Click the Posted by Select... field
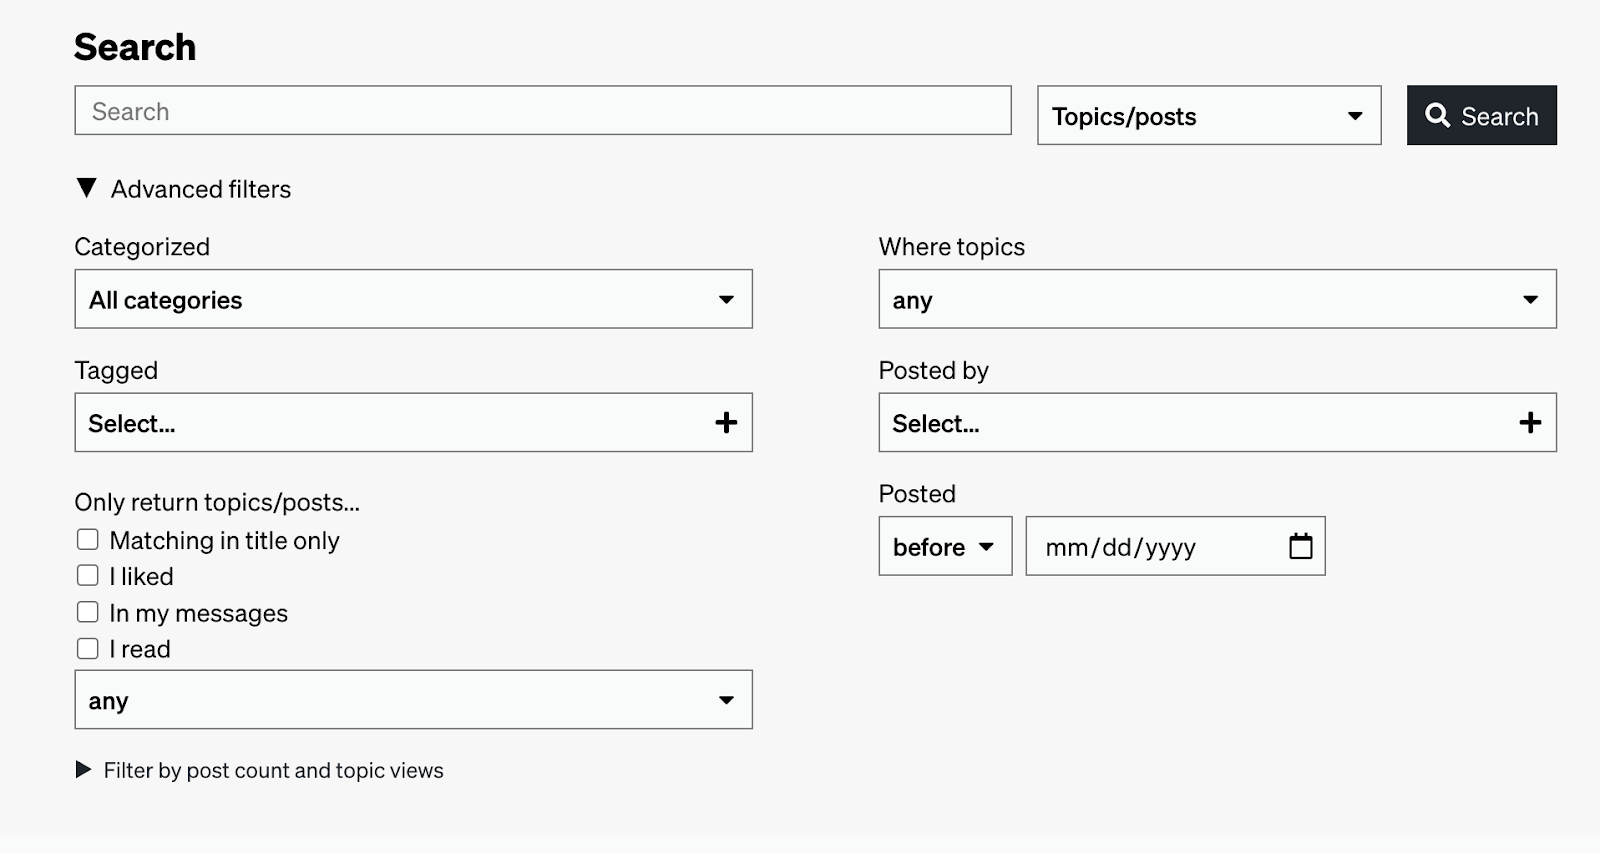The height and width of the screenshot is (853, 1600). click(x=1195, y=423)
